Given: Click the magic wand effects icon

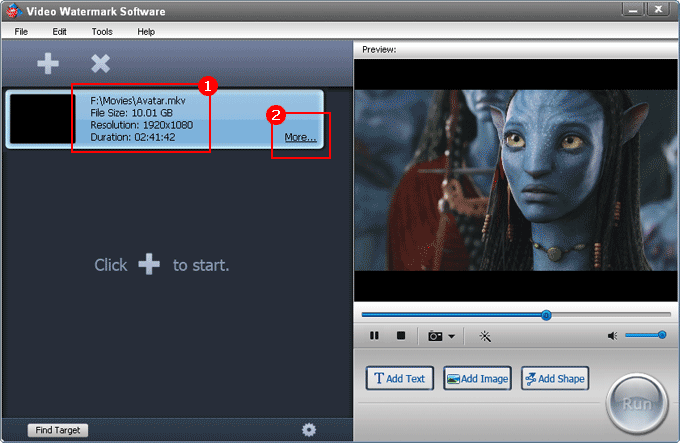Looking at the screenshot, I should coord(485,336).
